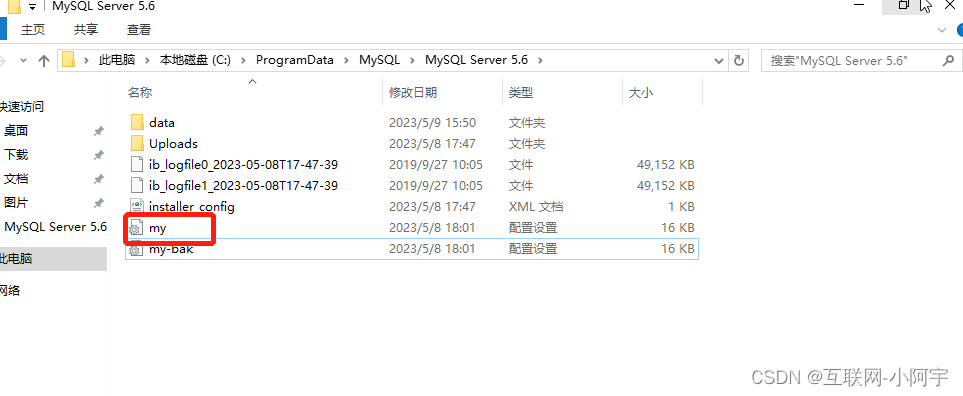This screenshot has width=963, height=396.
Task: Open the quick access toolbar dropdown arrow
Action: (33, 7)
